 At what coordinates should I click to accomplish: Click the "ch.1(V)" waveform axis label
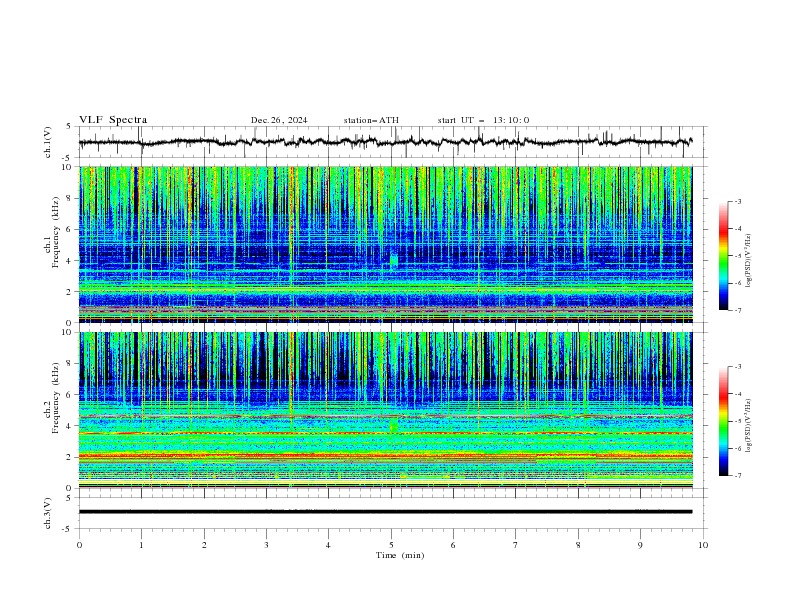(48, 142)
